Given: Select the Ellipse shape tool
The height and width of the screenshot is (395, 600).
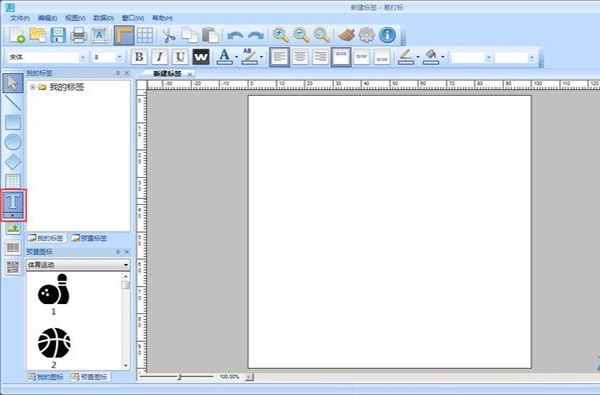Looking at the screenshot, I should tap(13, 142).
